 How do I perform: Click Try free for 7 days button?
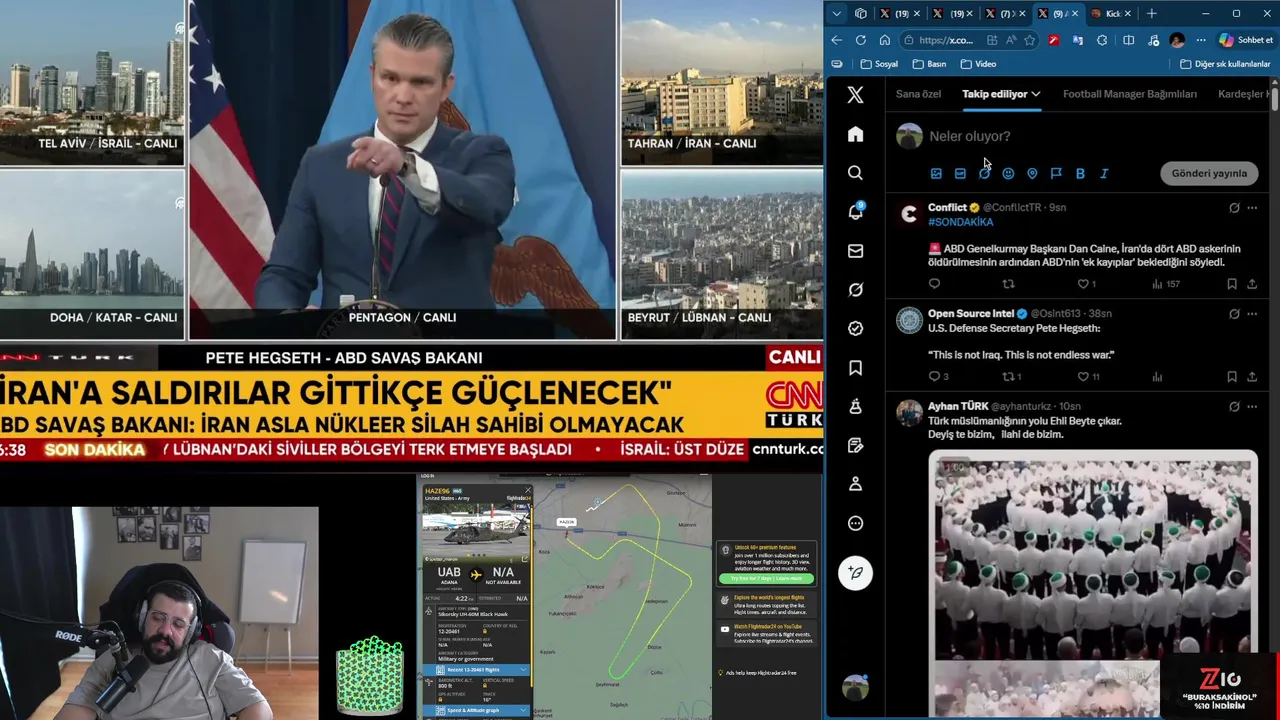[767, 578]
